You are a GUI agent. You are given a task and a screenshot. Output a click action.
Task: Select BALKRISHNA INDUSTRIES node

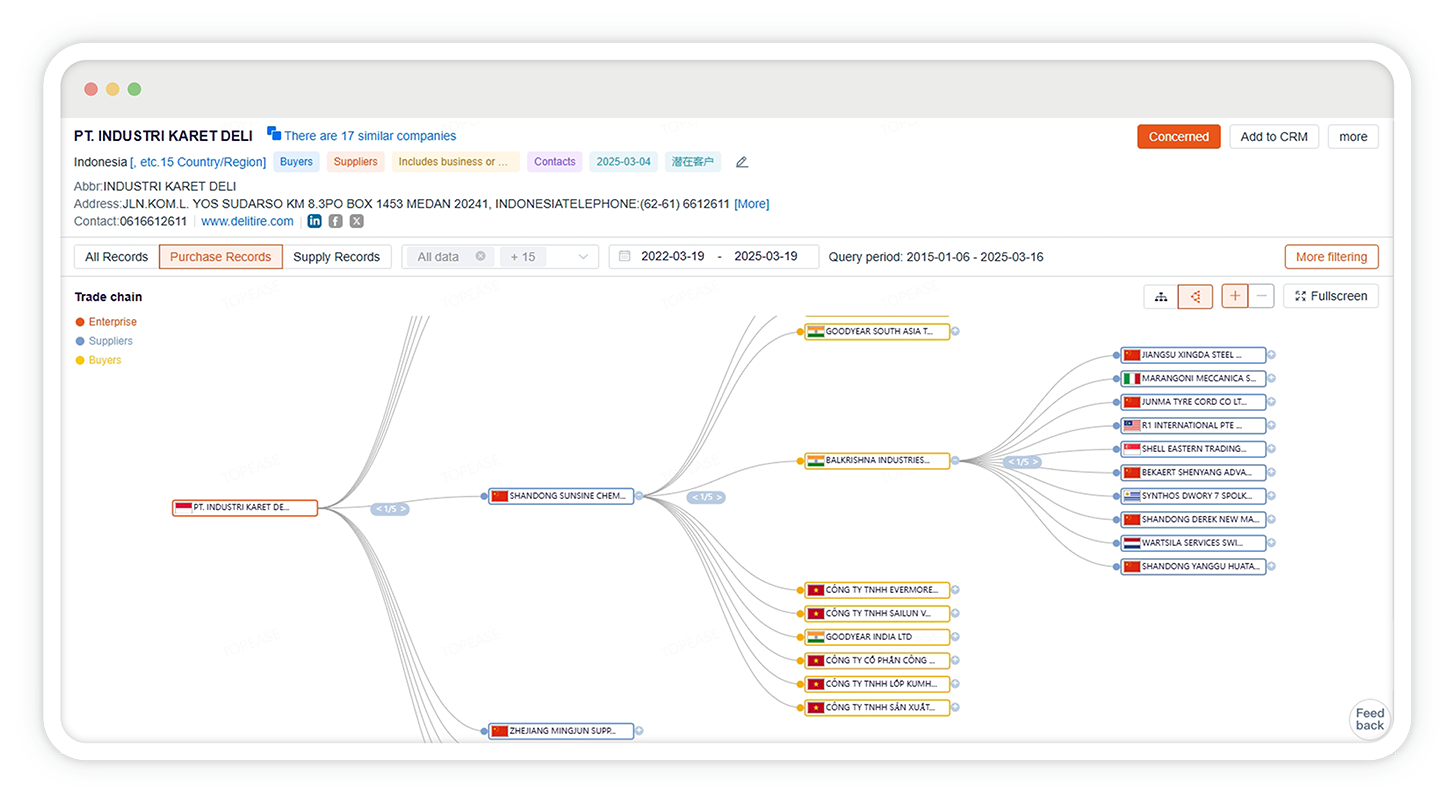877,461
